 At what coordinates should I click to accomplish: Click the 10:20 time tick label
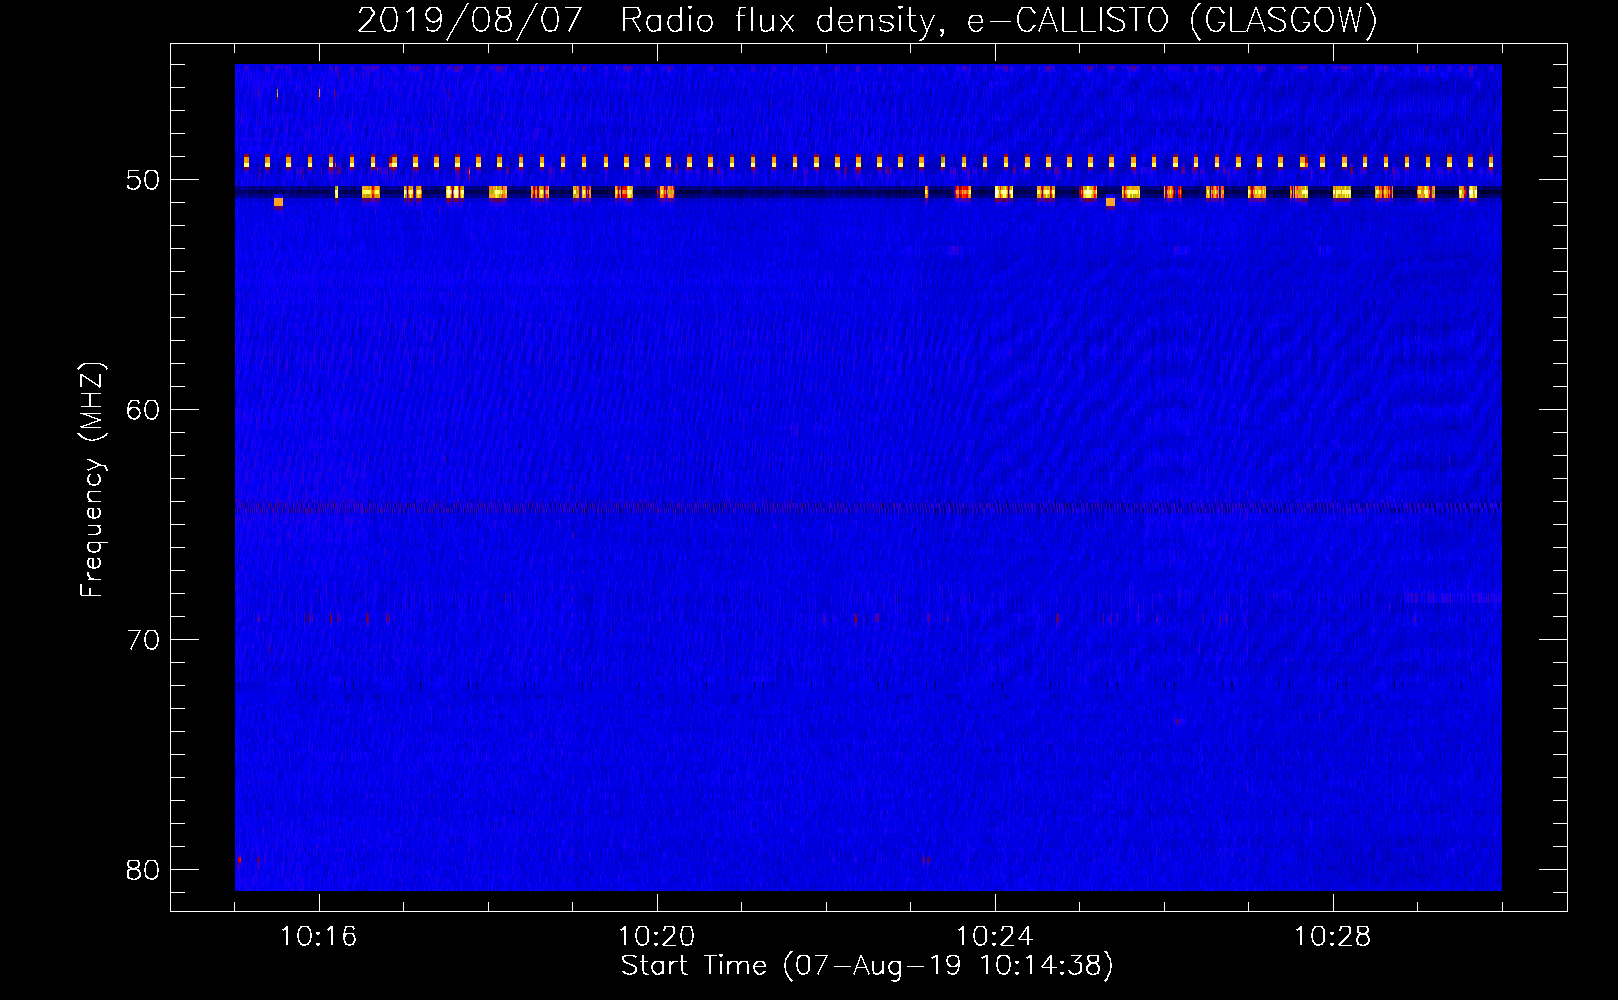656,937
